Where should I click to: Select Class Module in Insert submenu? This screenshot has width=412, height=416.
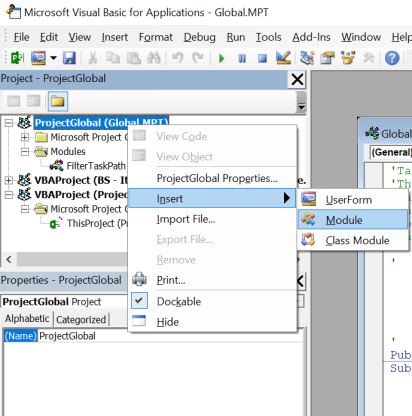(353, 240)
